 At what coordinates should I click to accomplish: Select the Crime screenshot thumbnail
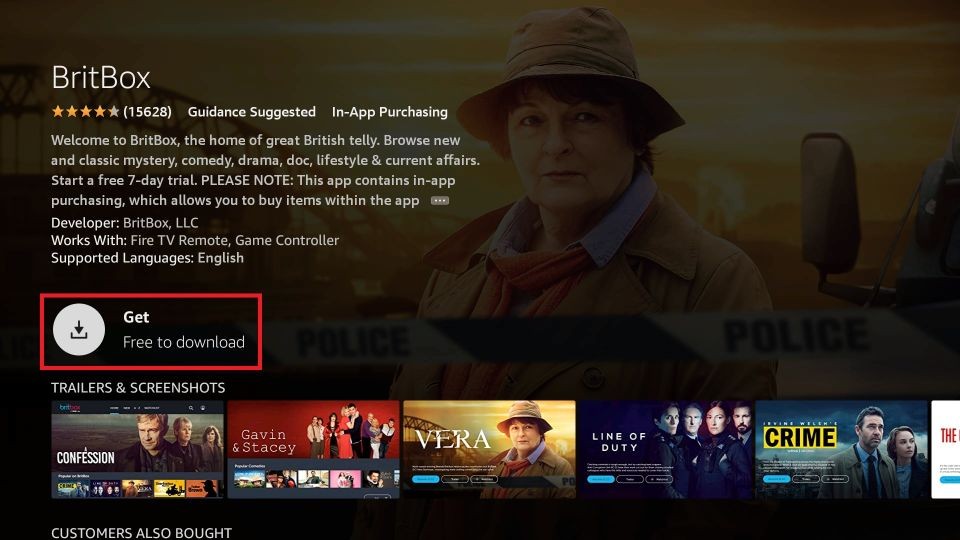pyautogui.click(x=841, y=449)
